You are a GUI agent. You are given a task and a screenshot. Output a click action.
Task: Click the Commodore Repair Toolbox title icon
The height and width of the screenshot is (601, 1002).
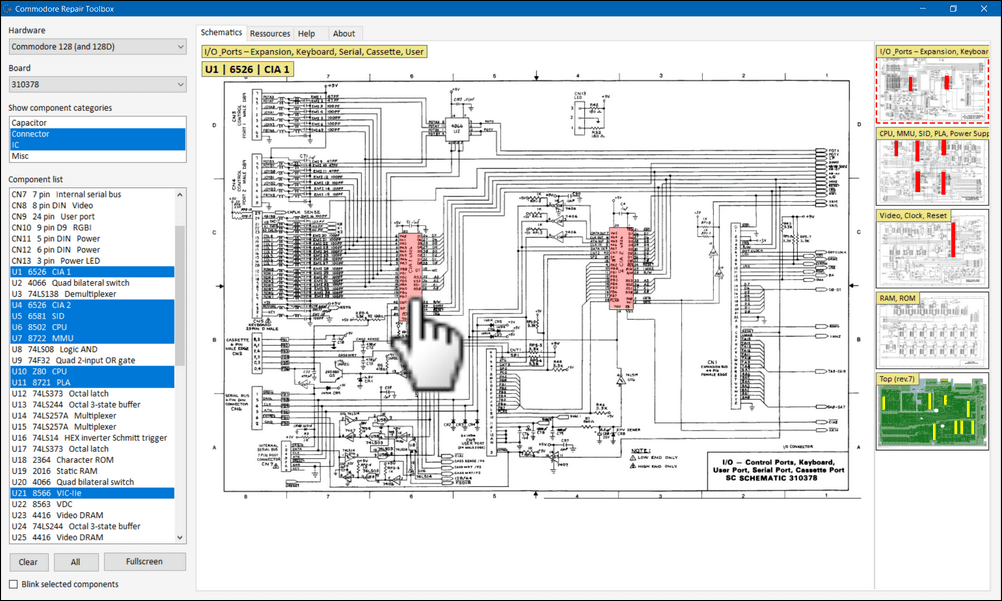(x=8, y=8)
